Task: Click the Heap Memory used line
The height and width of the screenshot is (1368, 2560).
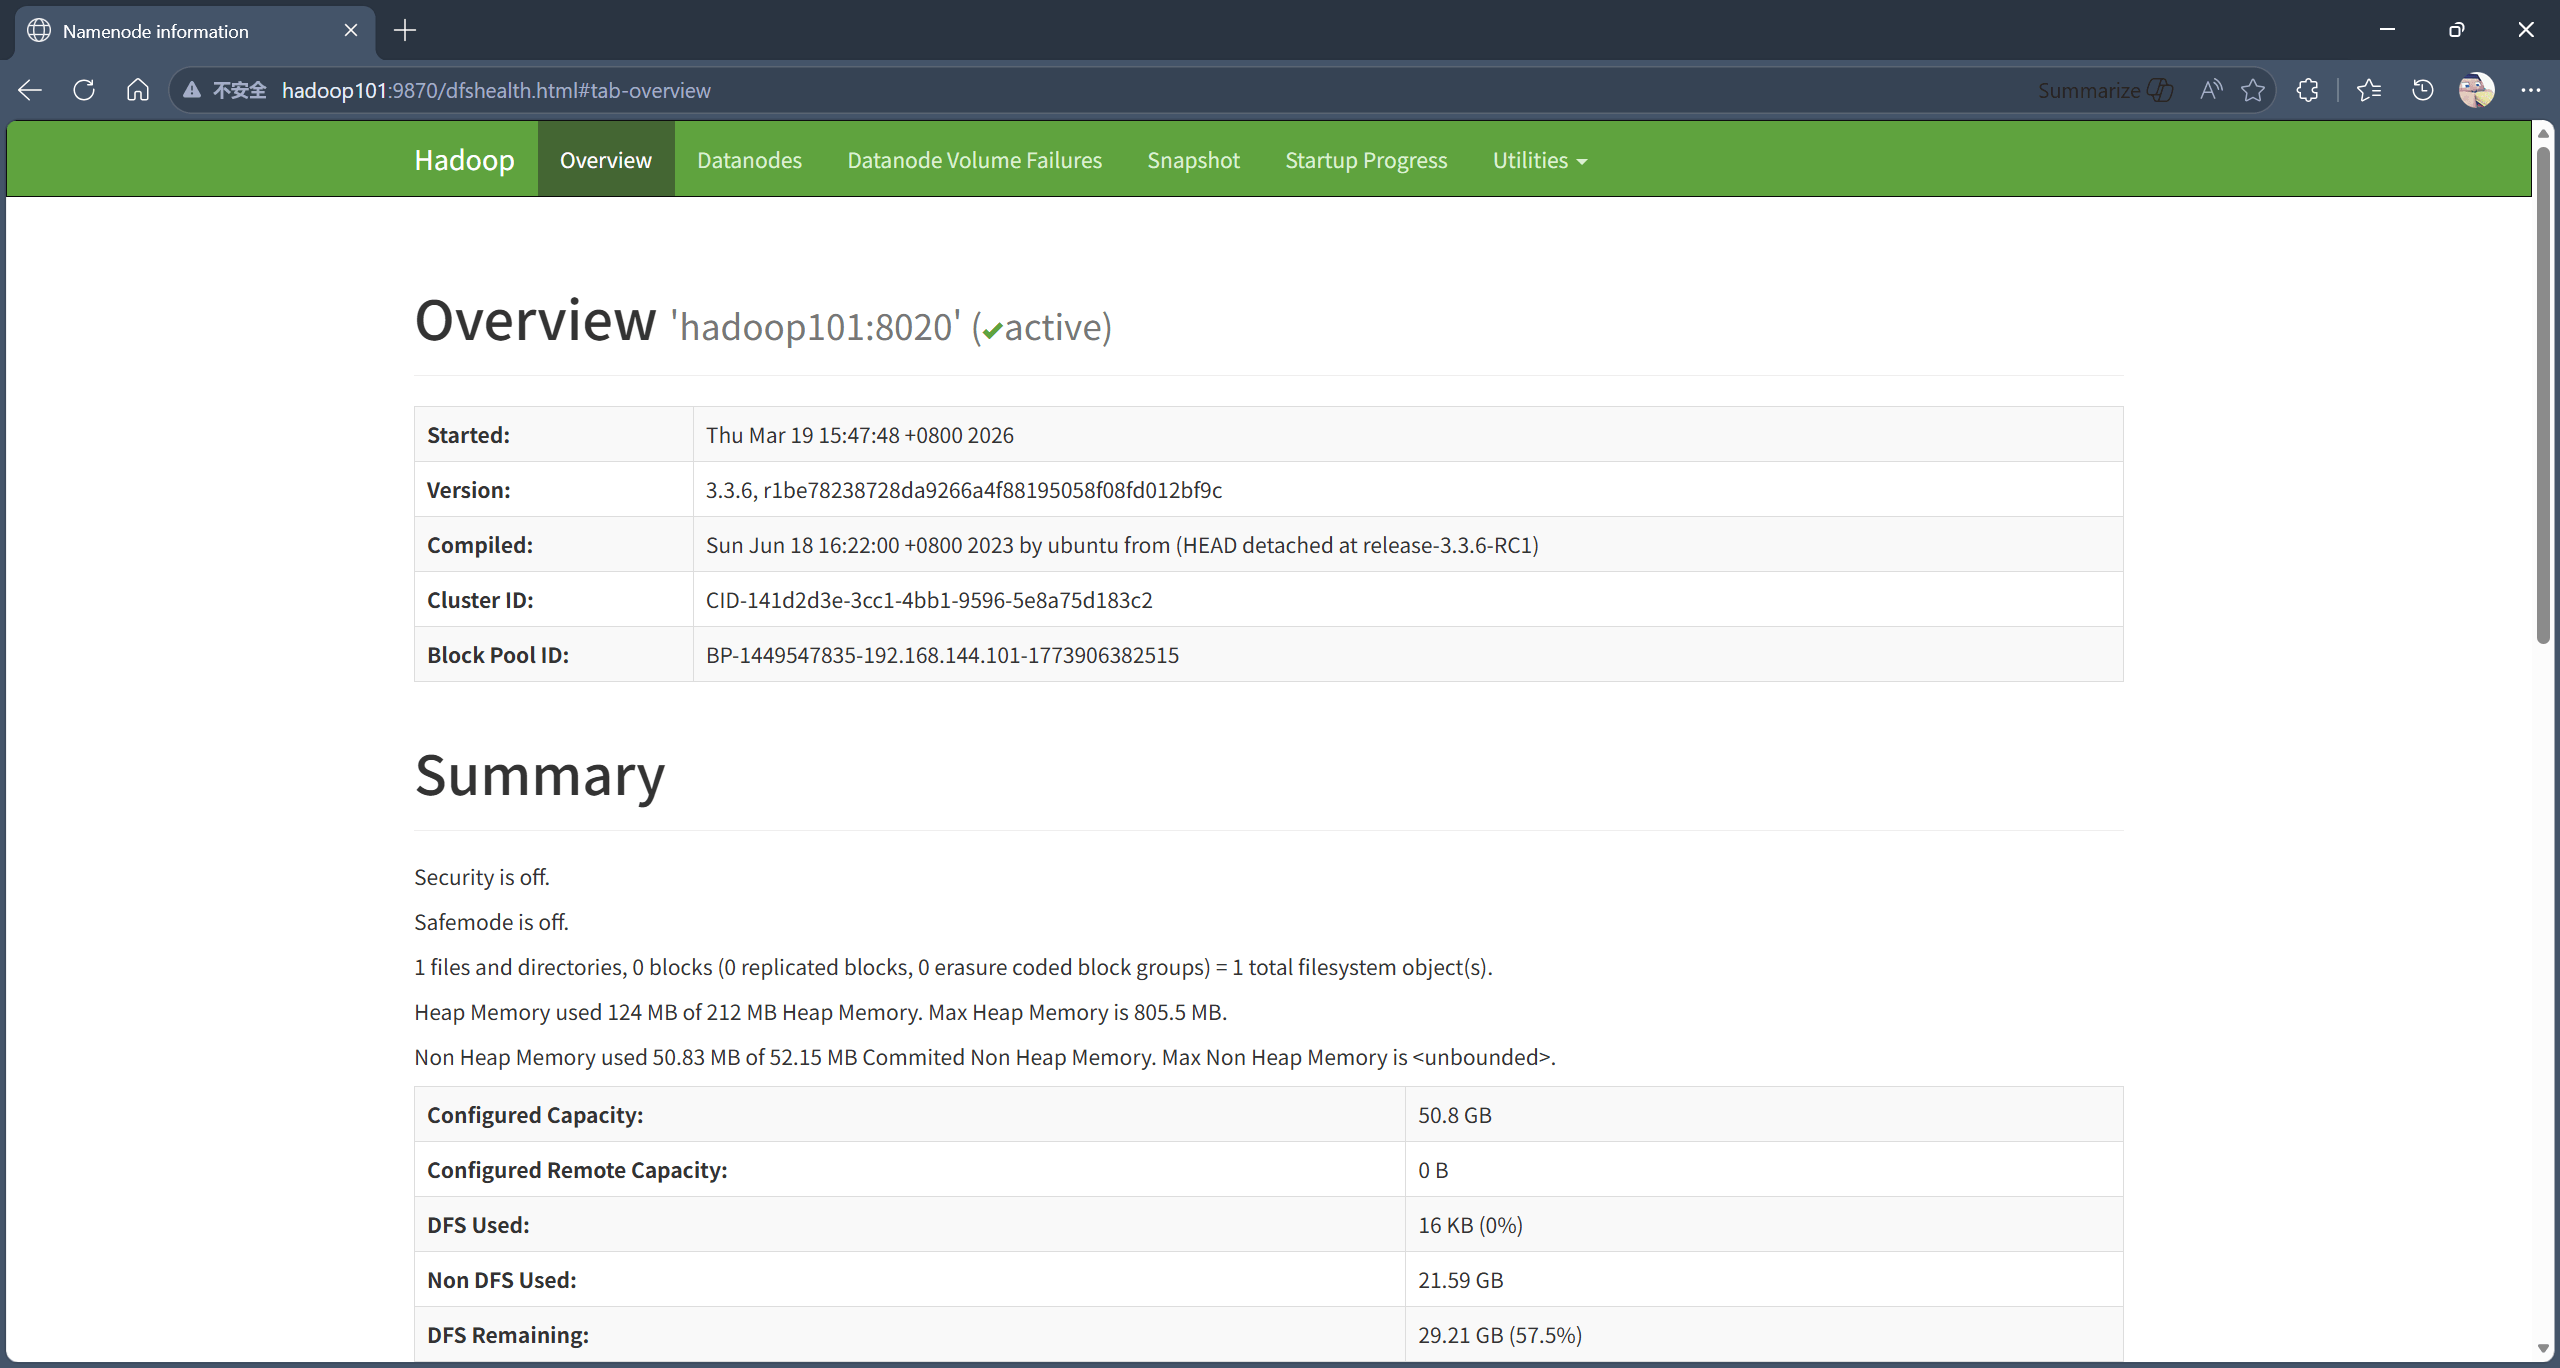Action: coord(820,1012)
